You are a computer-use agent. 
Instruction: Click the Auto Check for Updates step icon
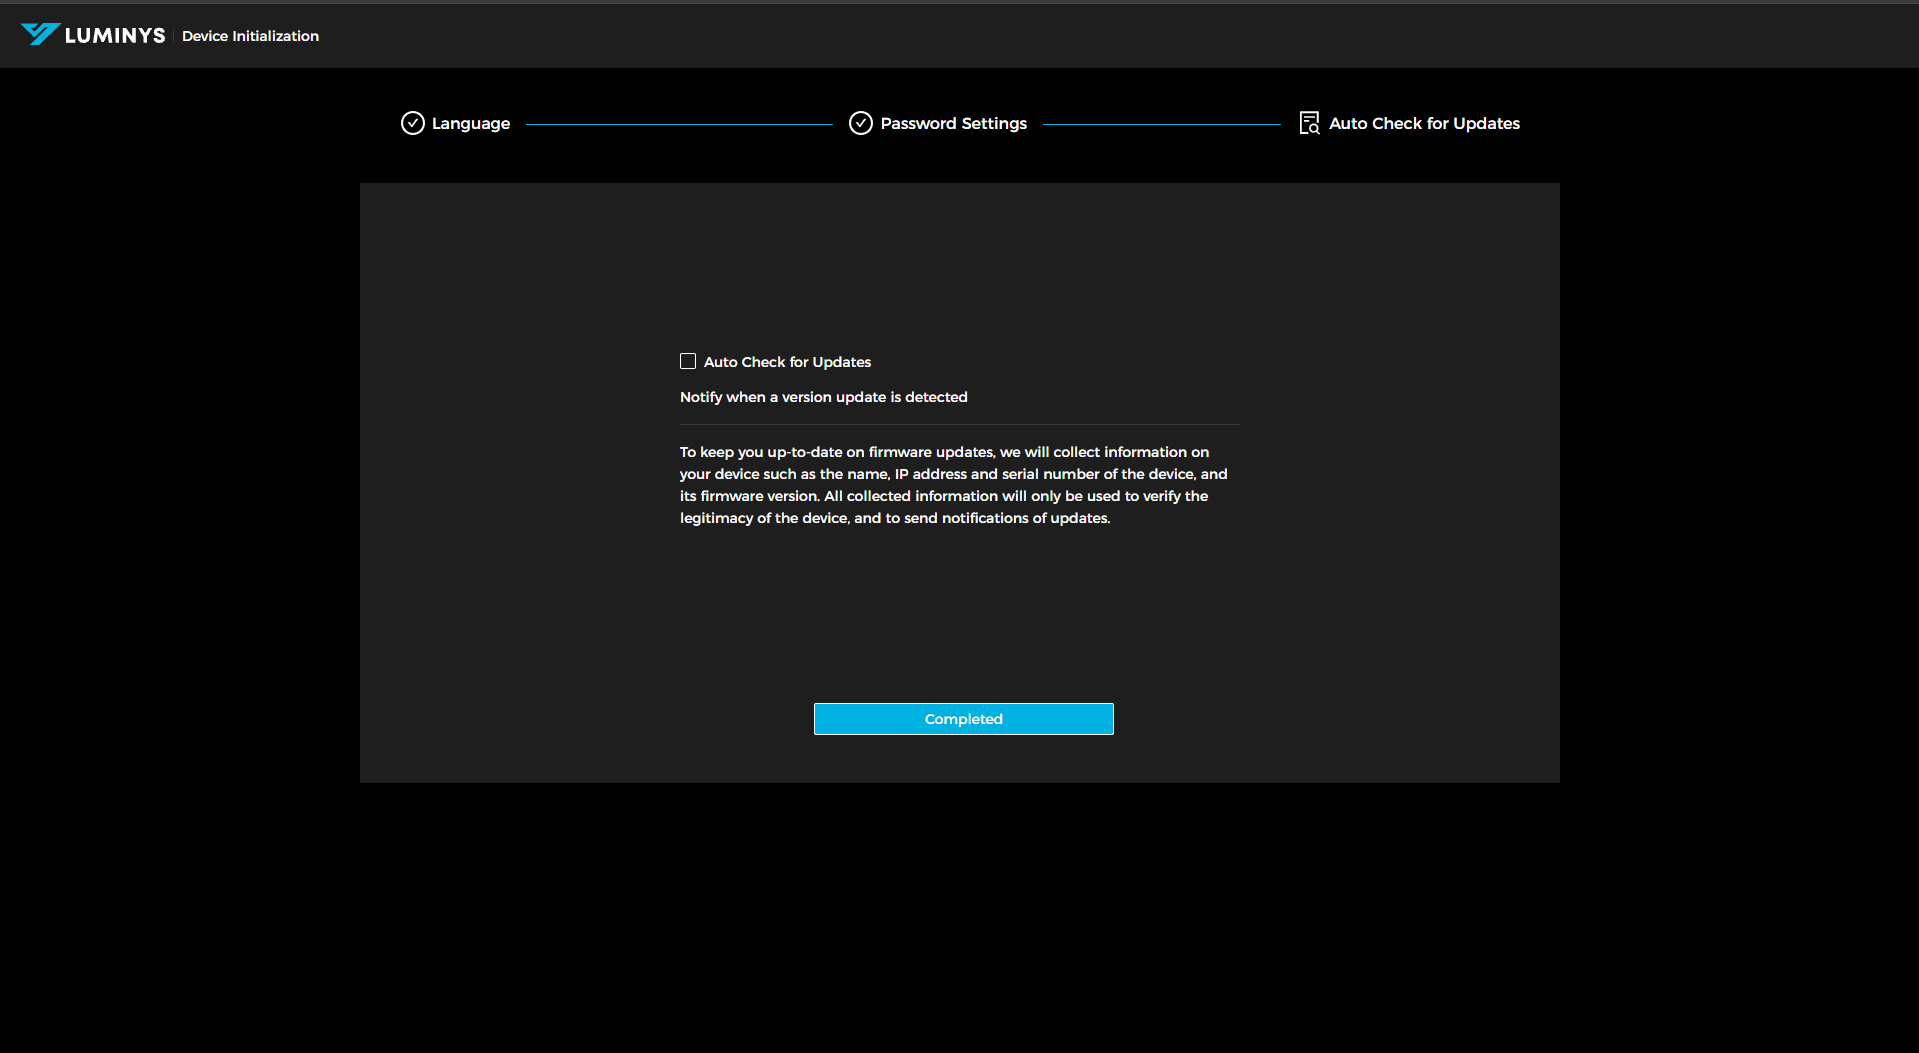click(1309, 123)
